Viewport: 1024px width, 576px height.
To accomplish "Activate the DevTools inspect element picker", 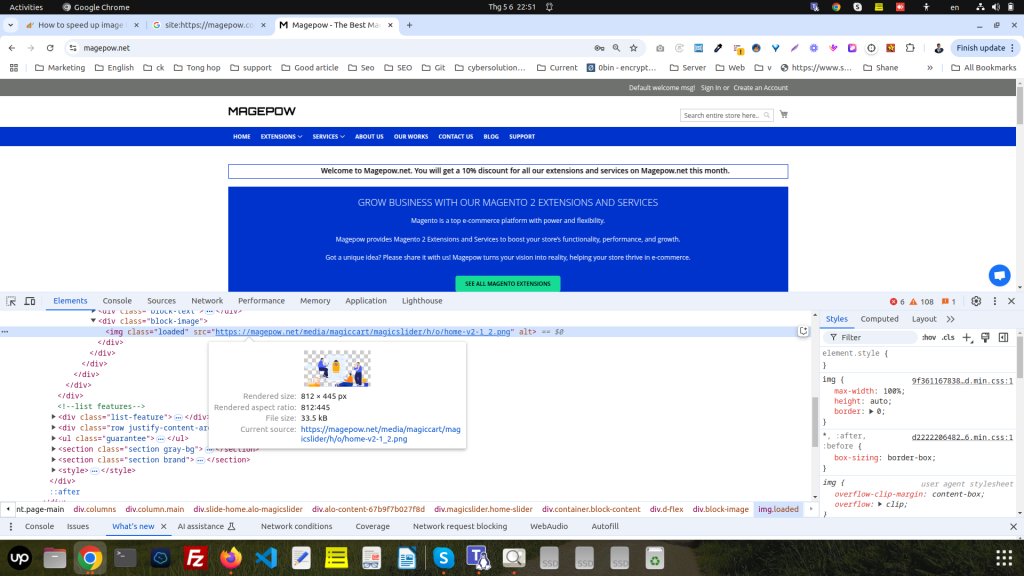I will pyautogui.click(x=11, y=301).
